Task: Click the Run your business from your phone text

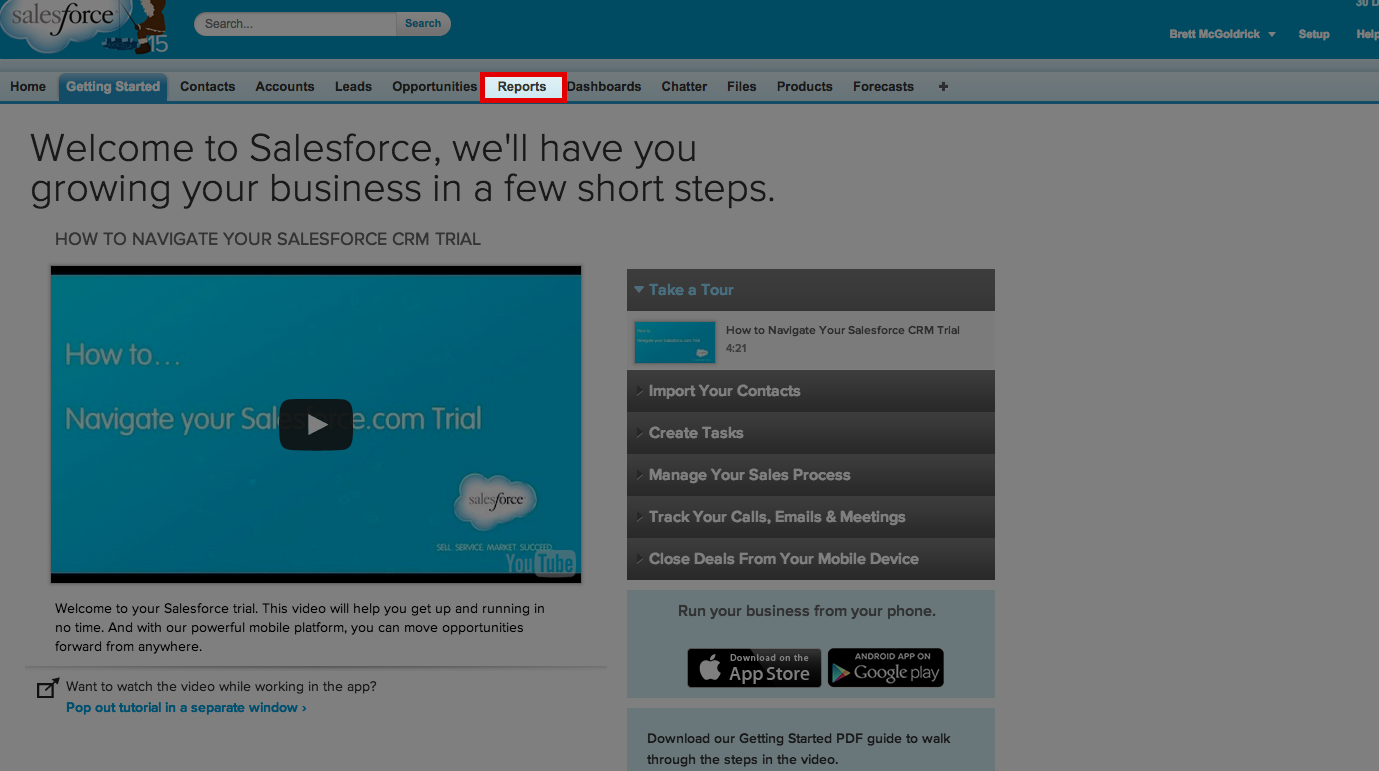Action: click(807, 611)
